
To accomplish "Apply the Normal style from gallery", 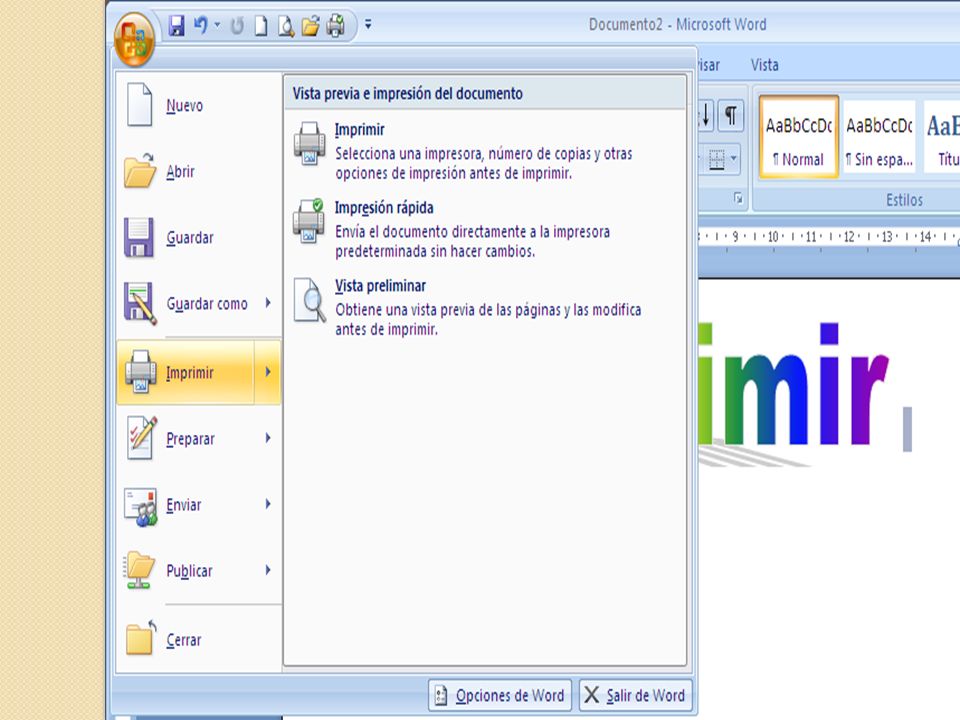I will (798, 137).
